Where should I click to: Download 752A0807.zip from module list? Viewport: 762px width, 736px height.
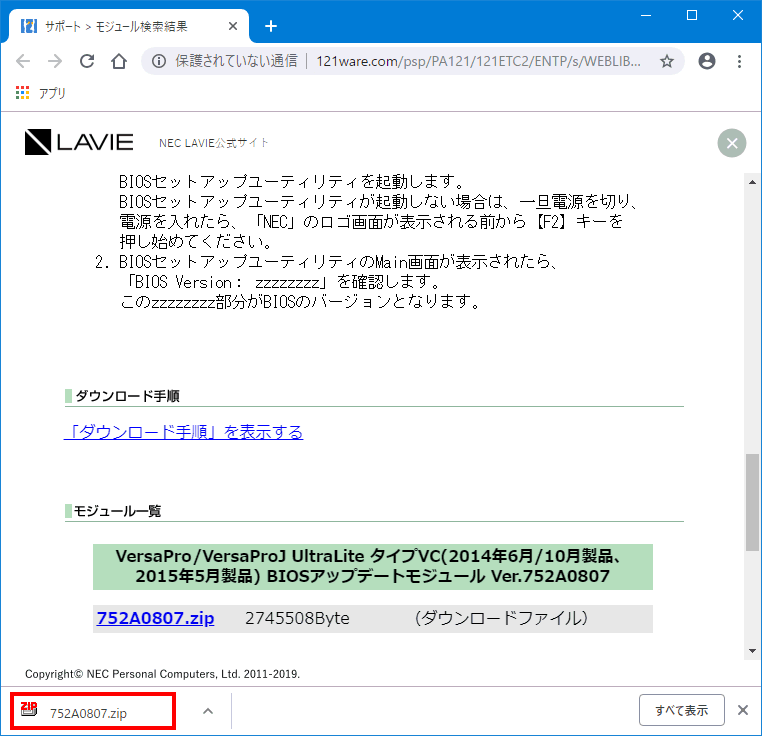pyautogui.click(x=156, y=618)
